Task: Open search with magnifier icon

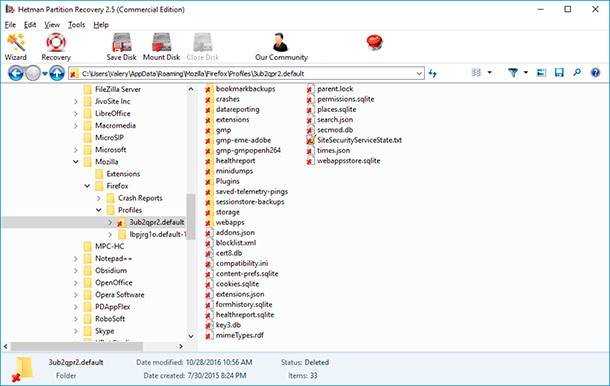Action: [x=577, y=73]
